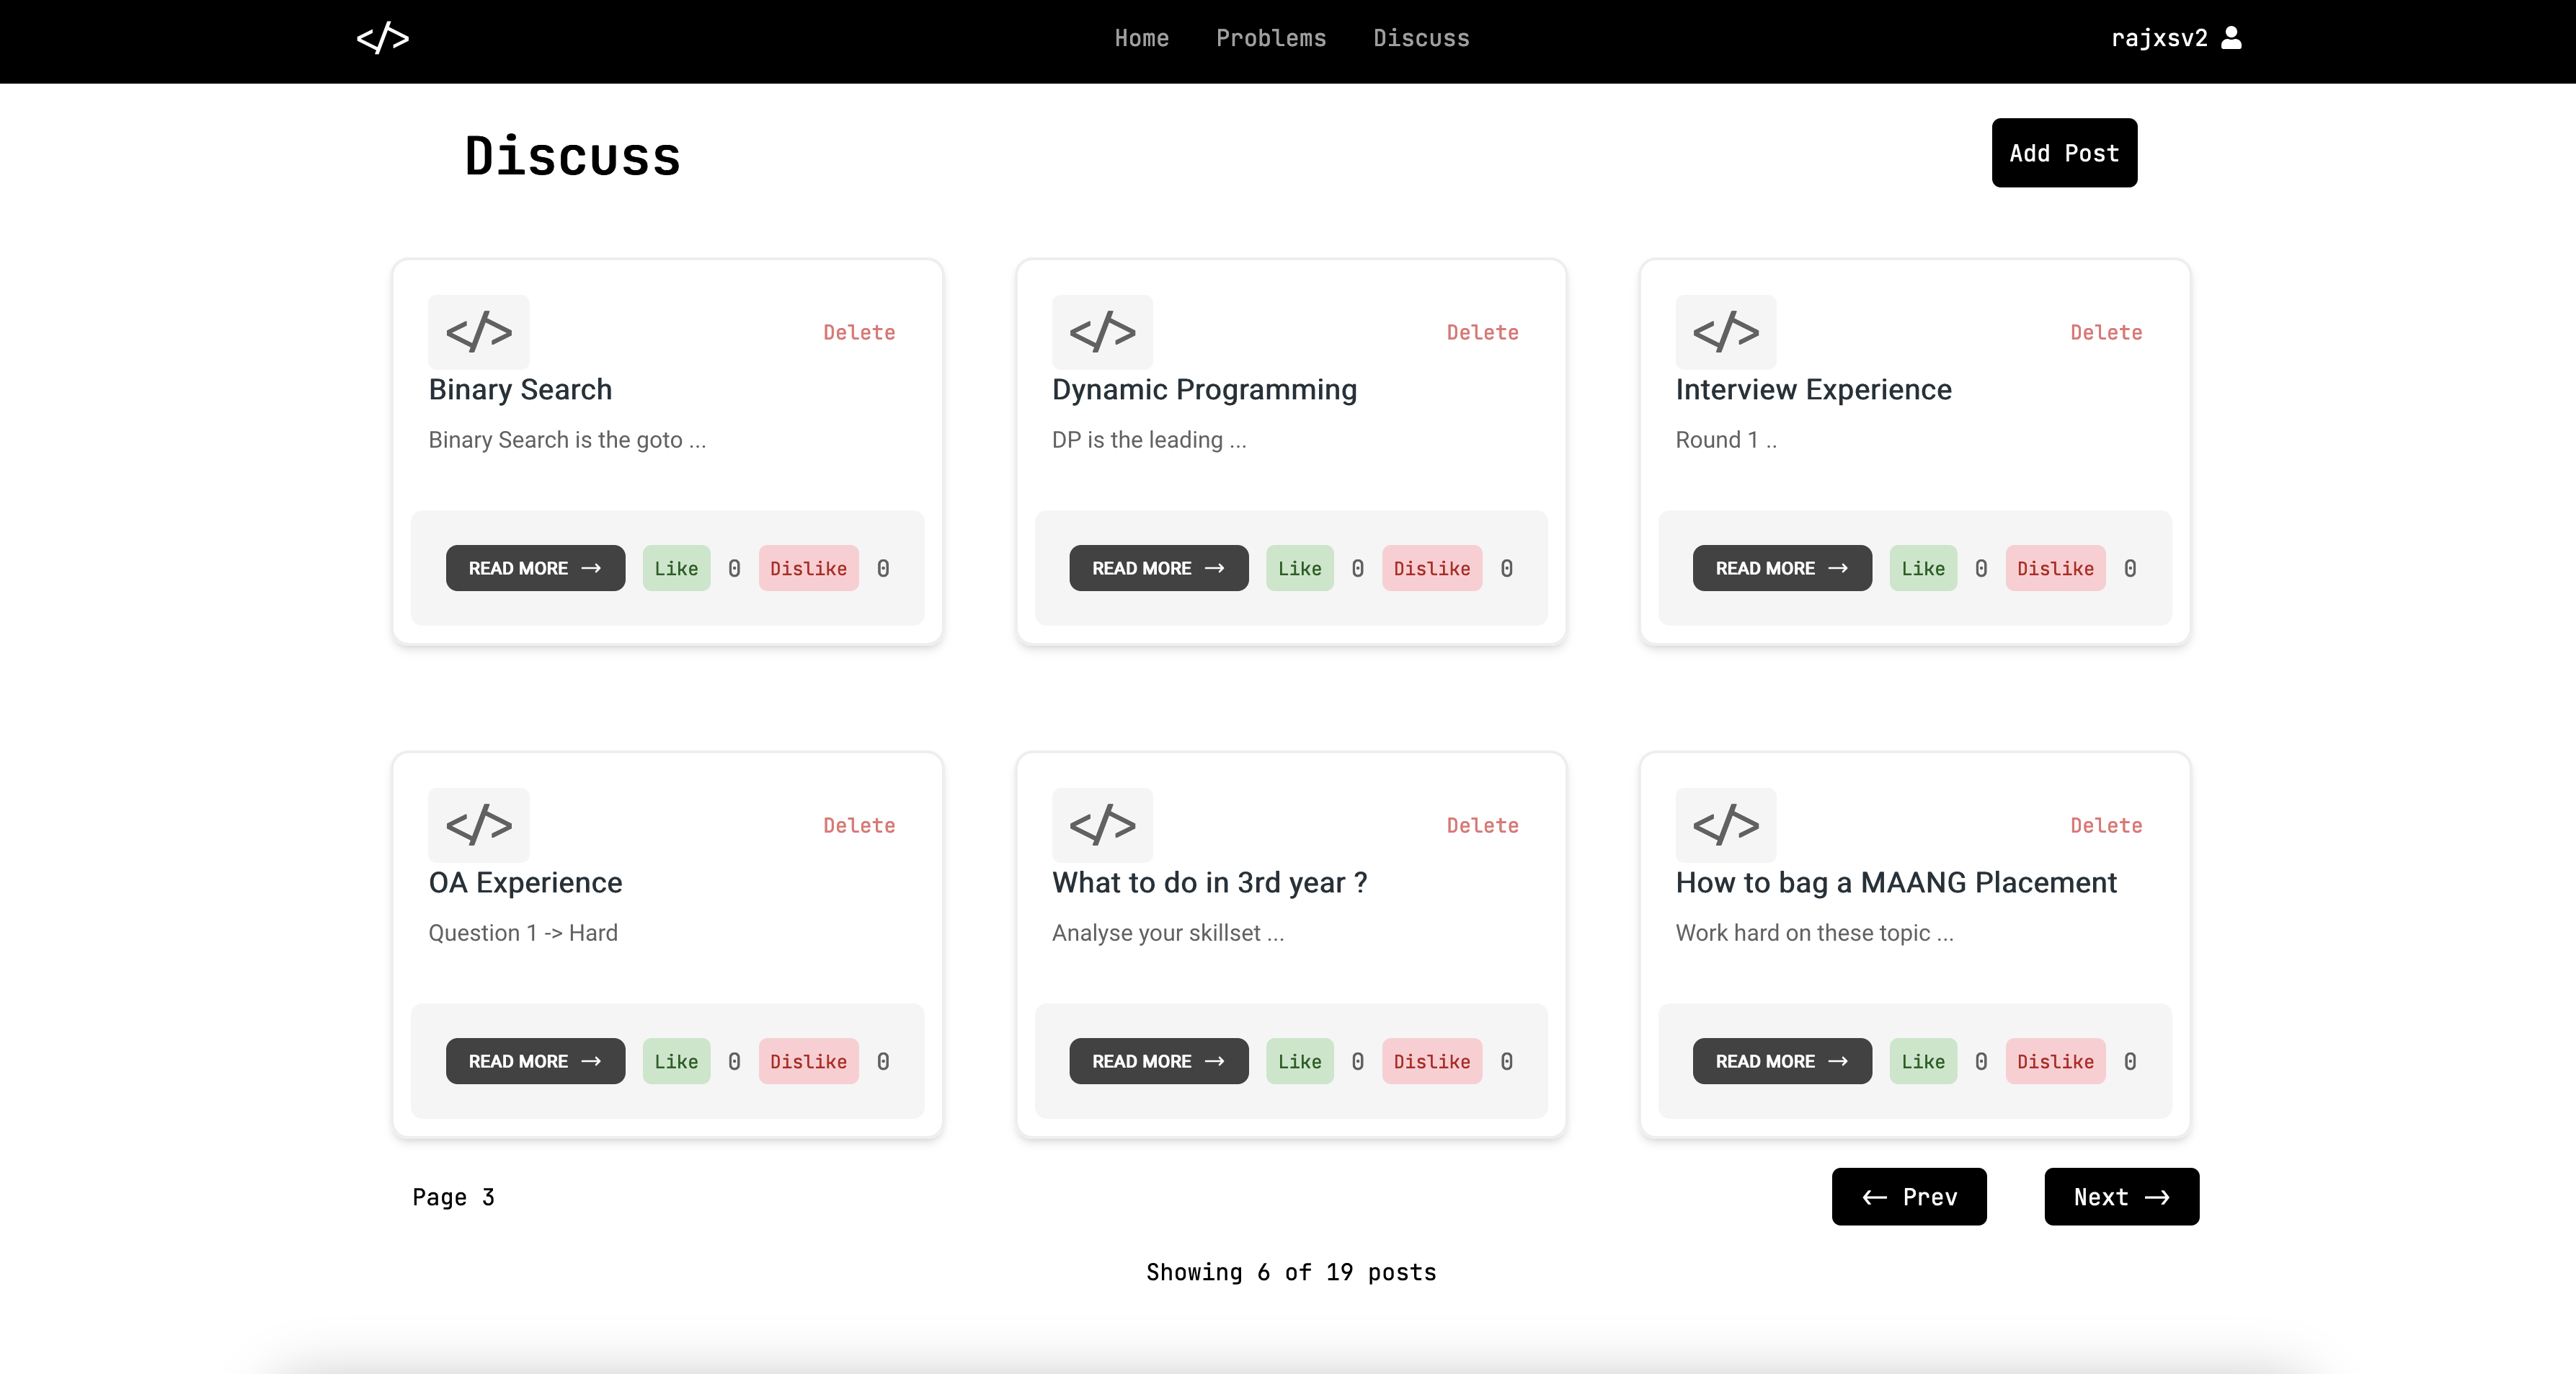Go back with the Prev button
2576x1374 pixels.
tap(1908, 1197)
